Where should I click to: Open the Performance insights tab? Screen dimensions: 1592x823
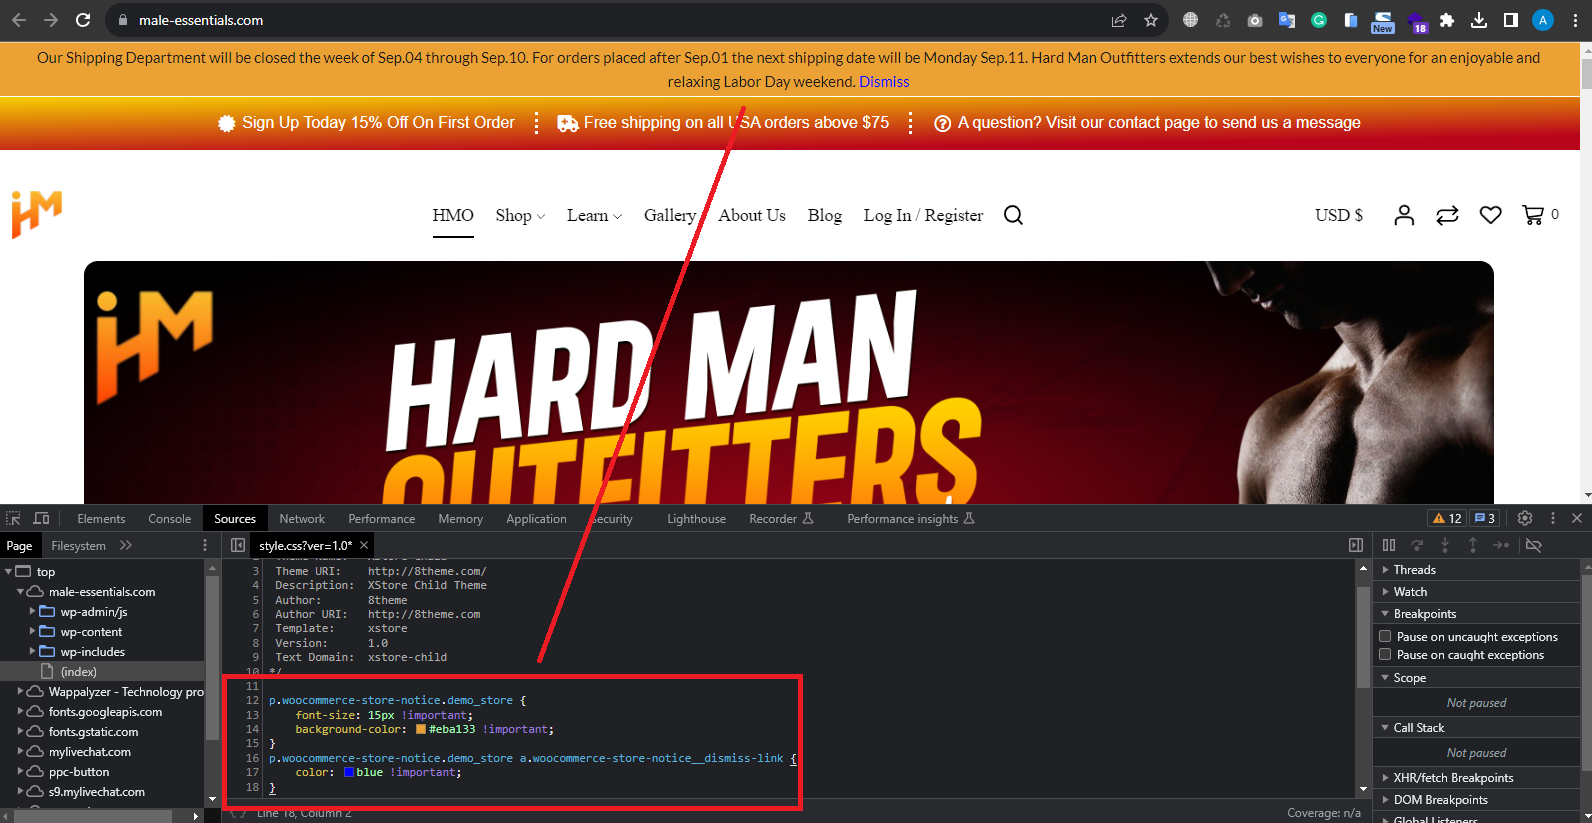tap(910, 518)
